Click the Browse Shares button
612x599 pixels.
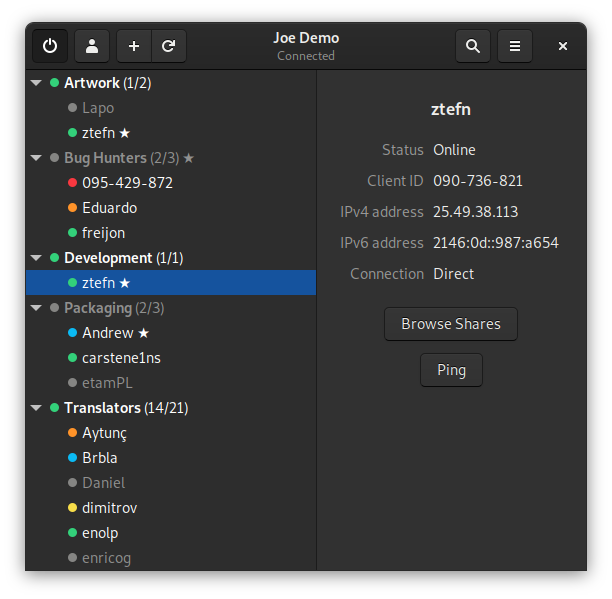450,324
